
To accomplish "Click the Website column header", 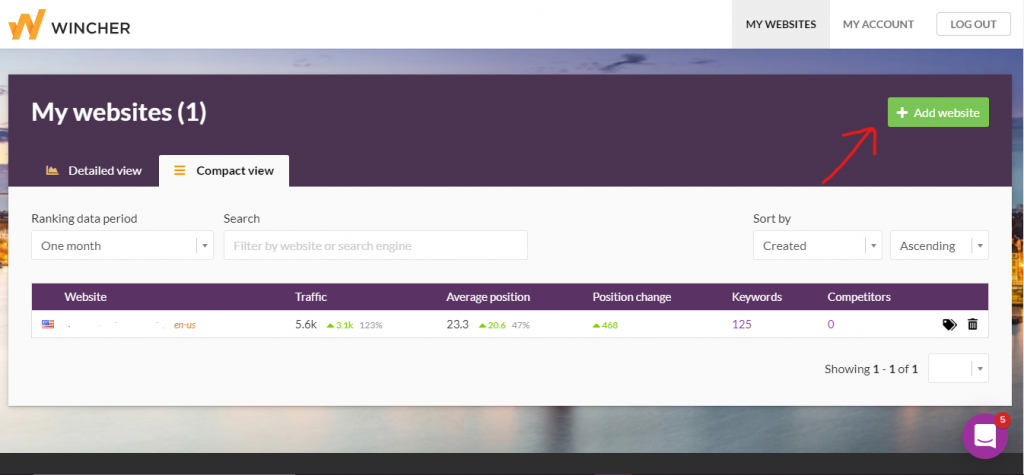I will pyautogui.click(x=86, y=297).
